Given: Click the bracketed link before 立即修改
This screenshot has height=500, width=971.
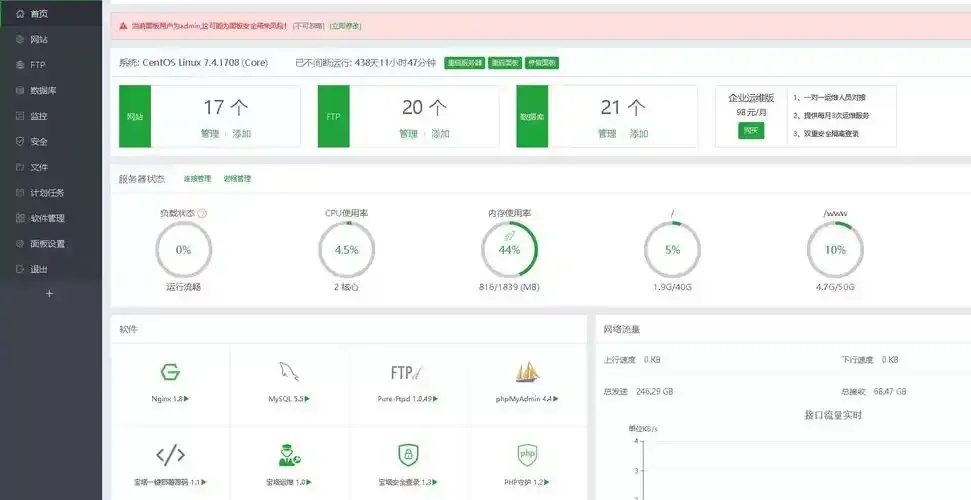Looking at the screenshot, I should coord(308,26).
